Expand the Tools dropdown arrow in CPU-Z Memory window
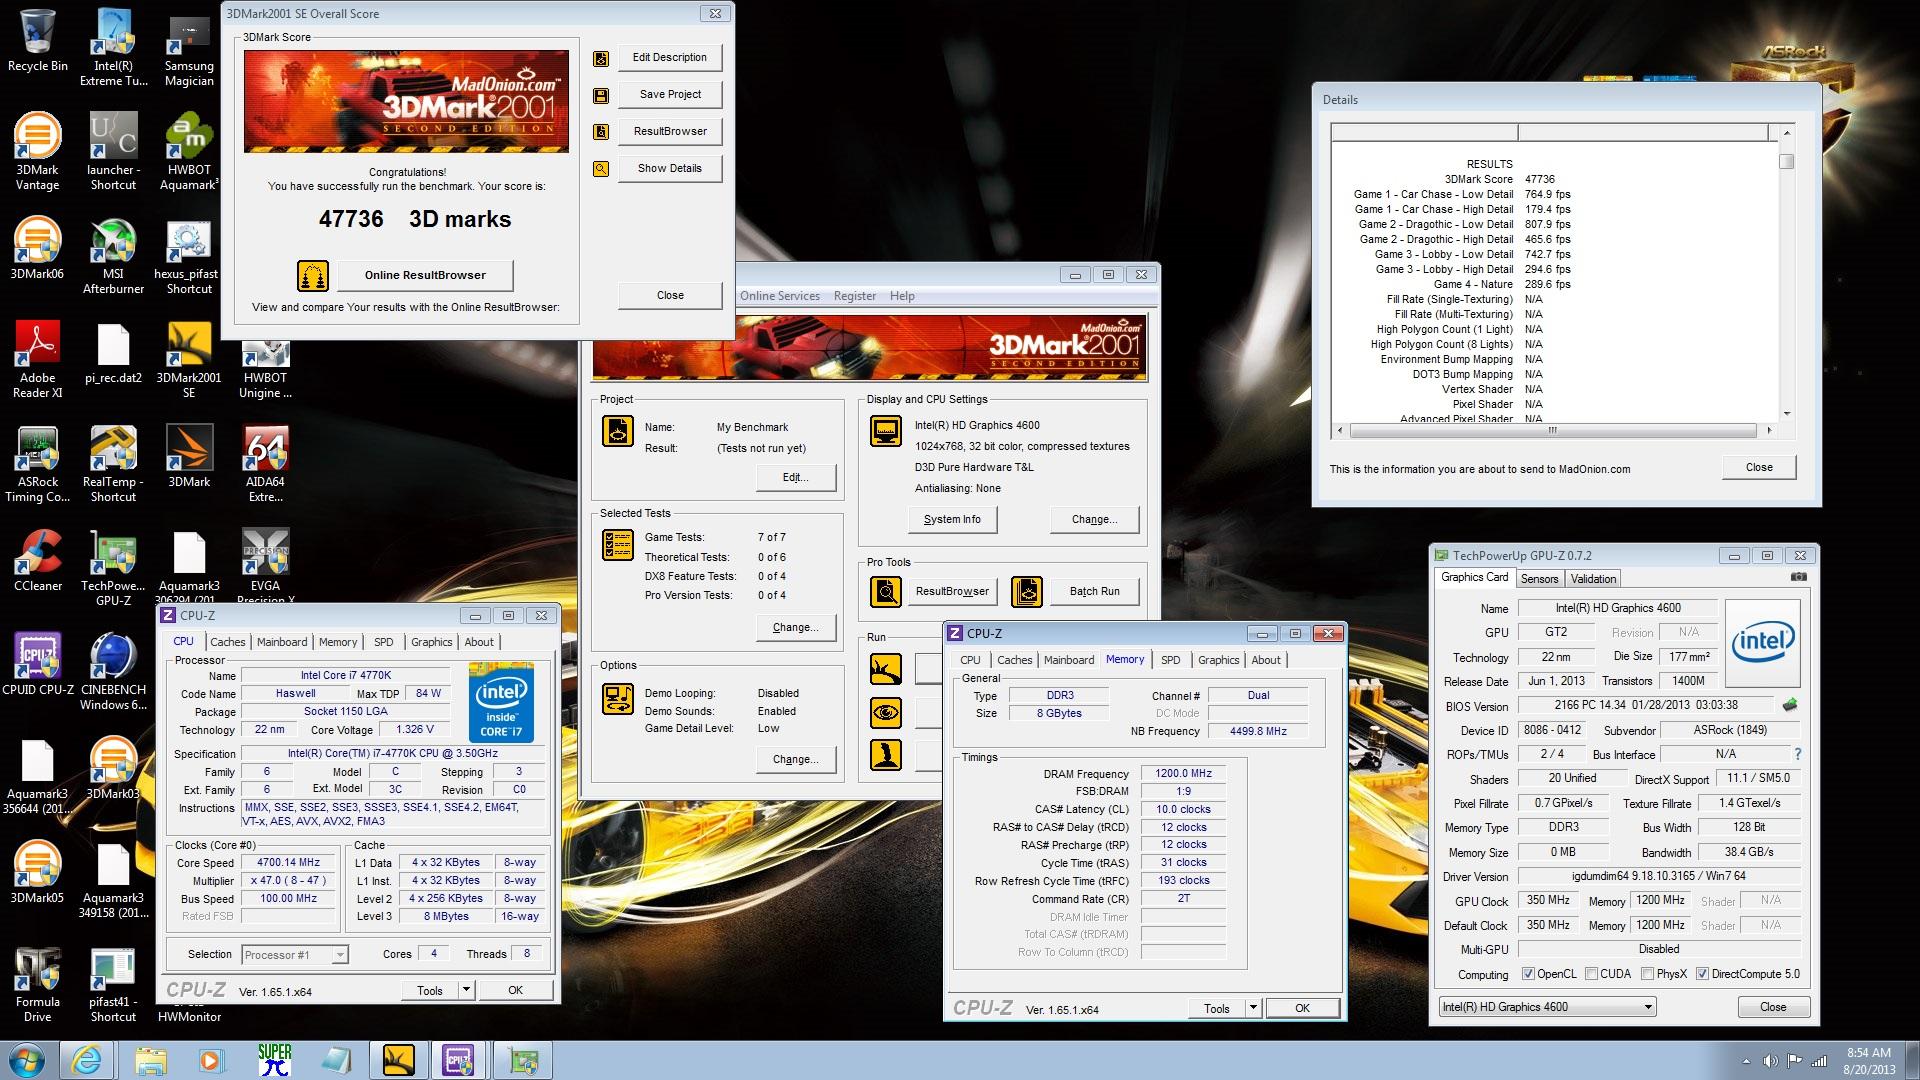 (x=1252, y=1008)
